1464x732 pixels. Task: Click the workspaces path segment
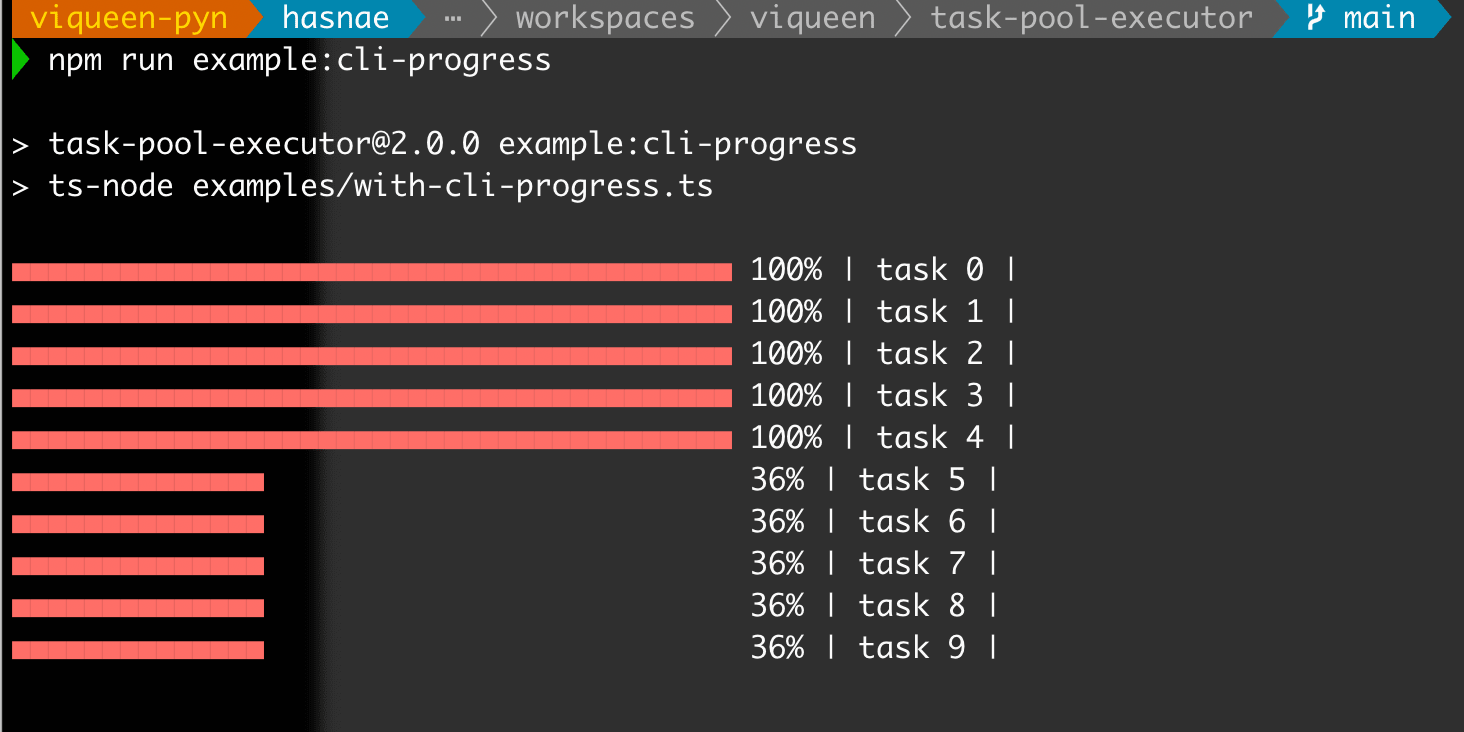(x=605, y=18)
